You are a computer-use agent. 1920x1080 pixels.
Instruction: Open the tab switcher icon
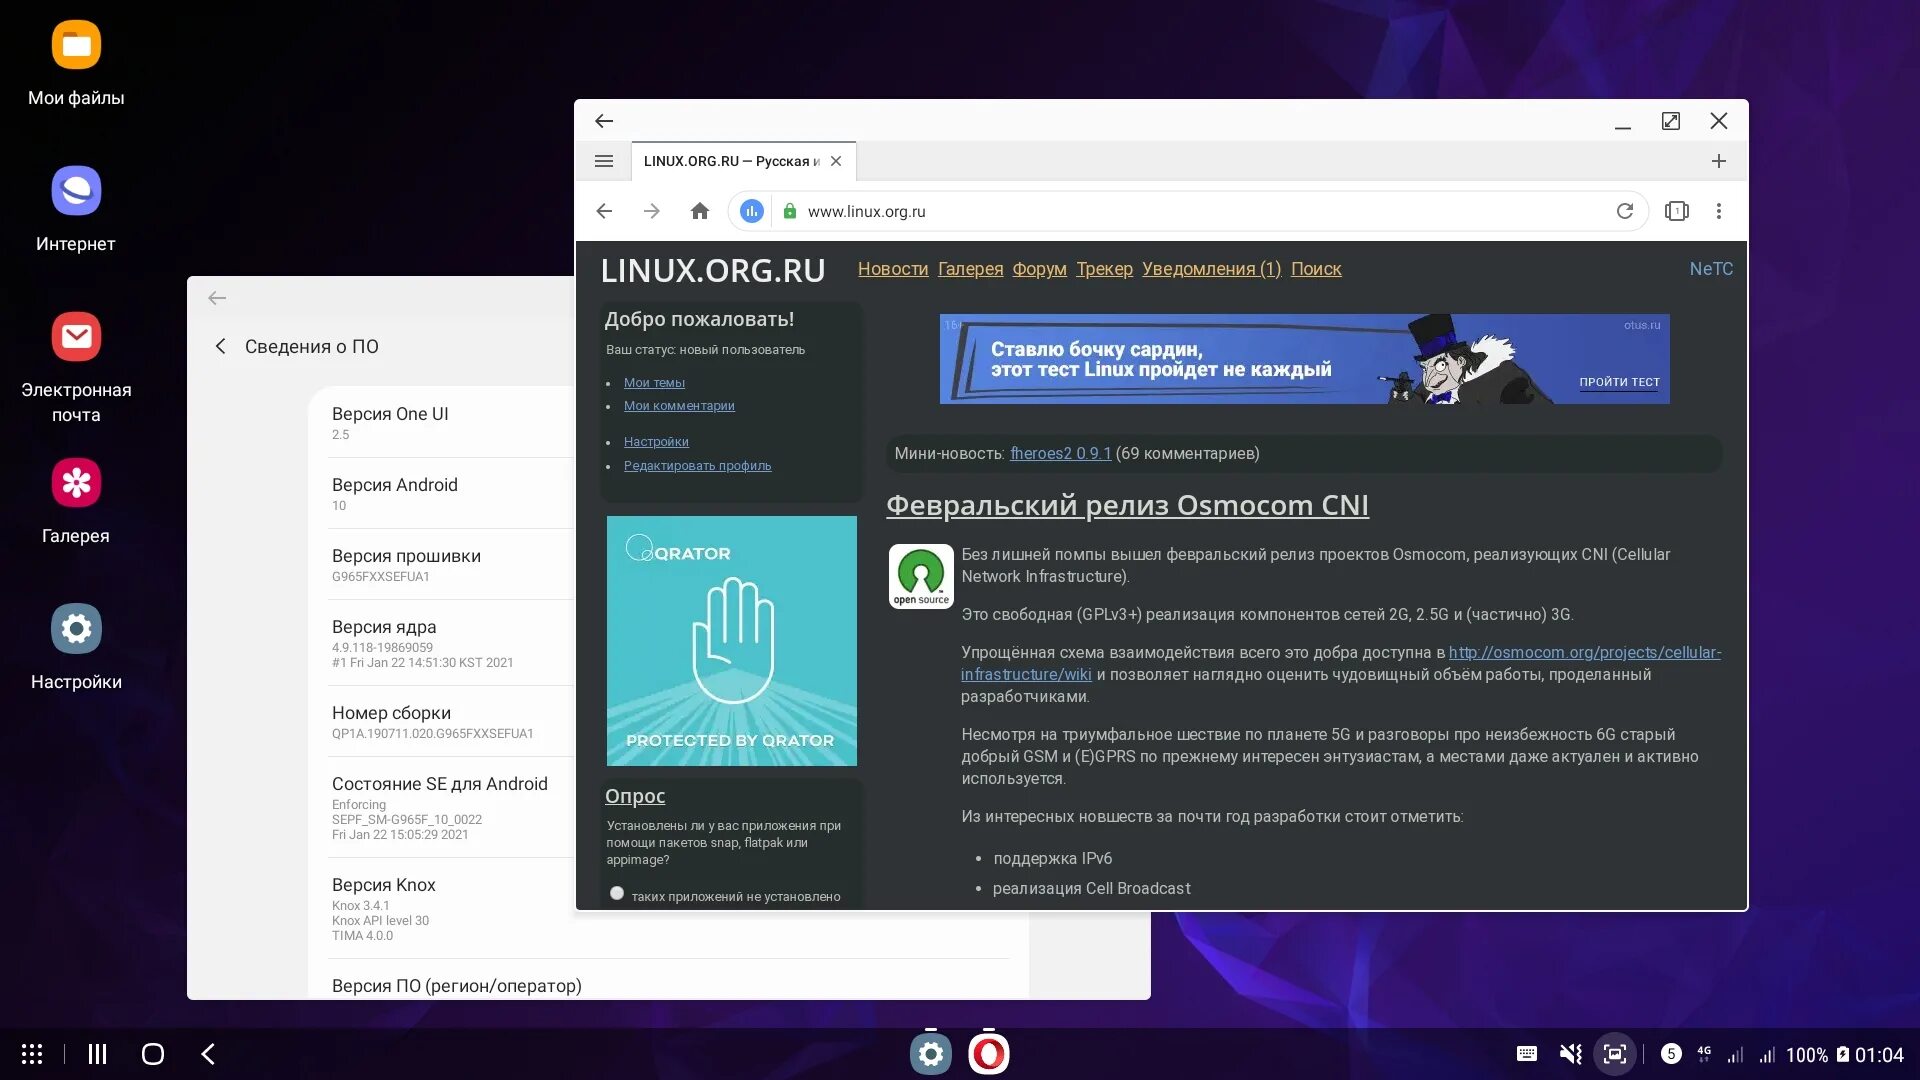click(1677, 211)
